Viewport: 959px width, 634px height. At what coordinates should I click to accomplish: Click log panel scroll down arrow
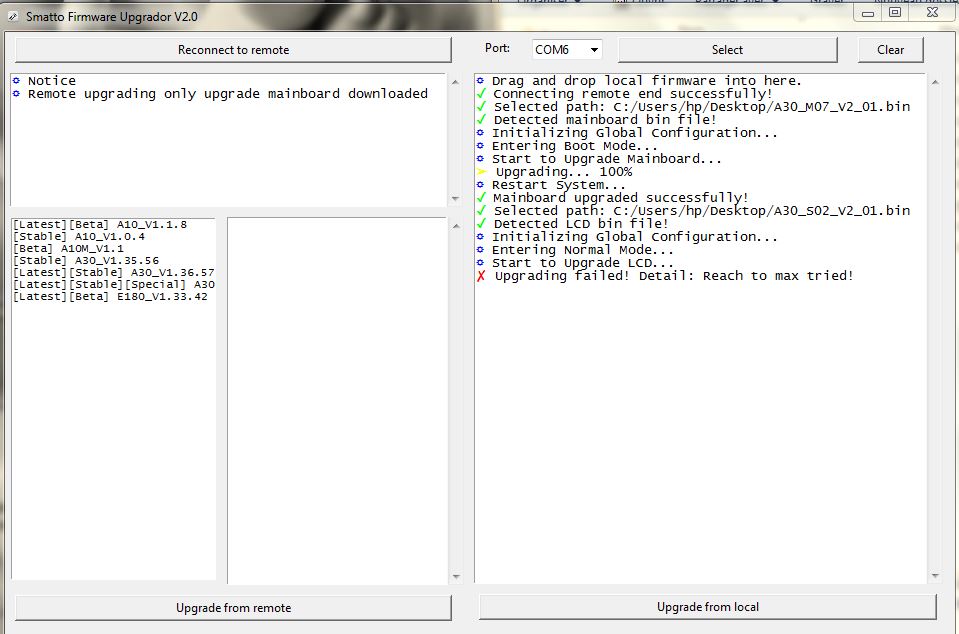[x=935, y=576]
